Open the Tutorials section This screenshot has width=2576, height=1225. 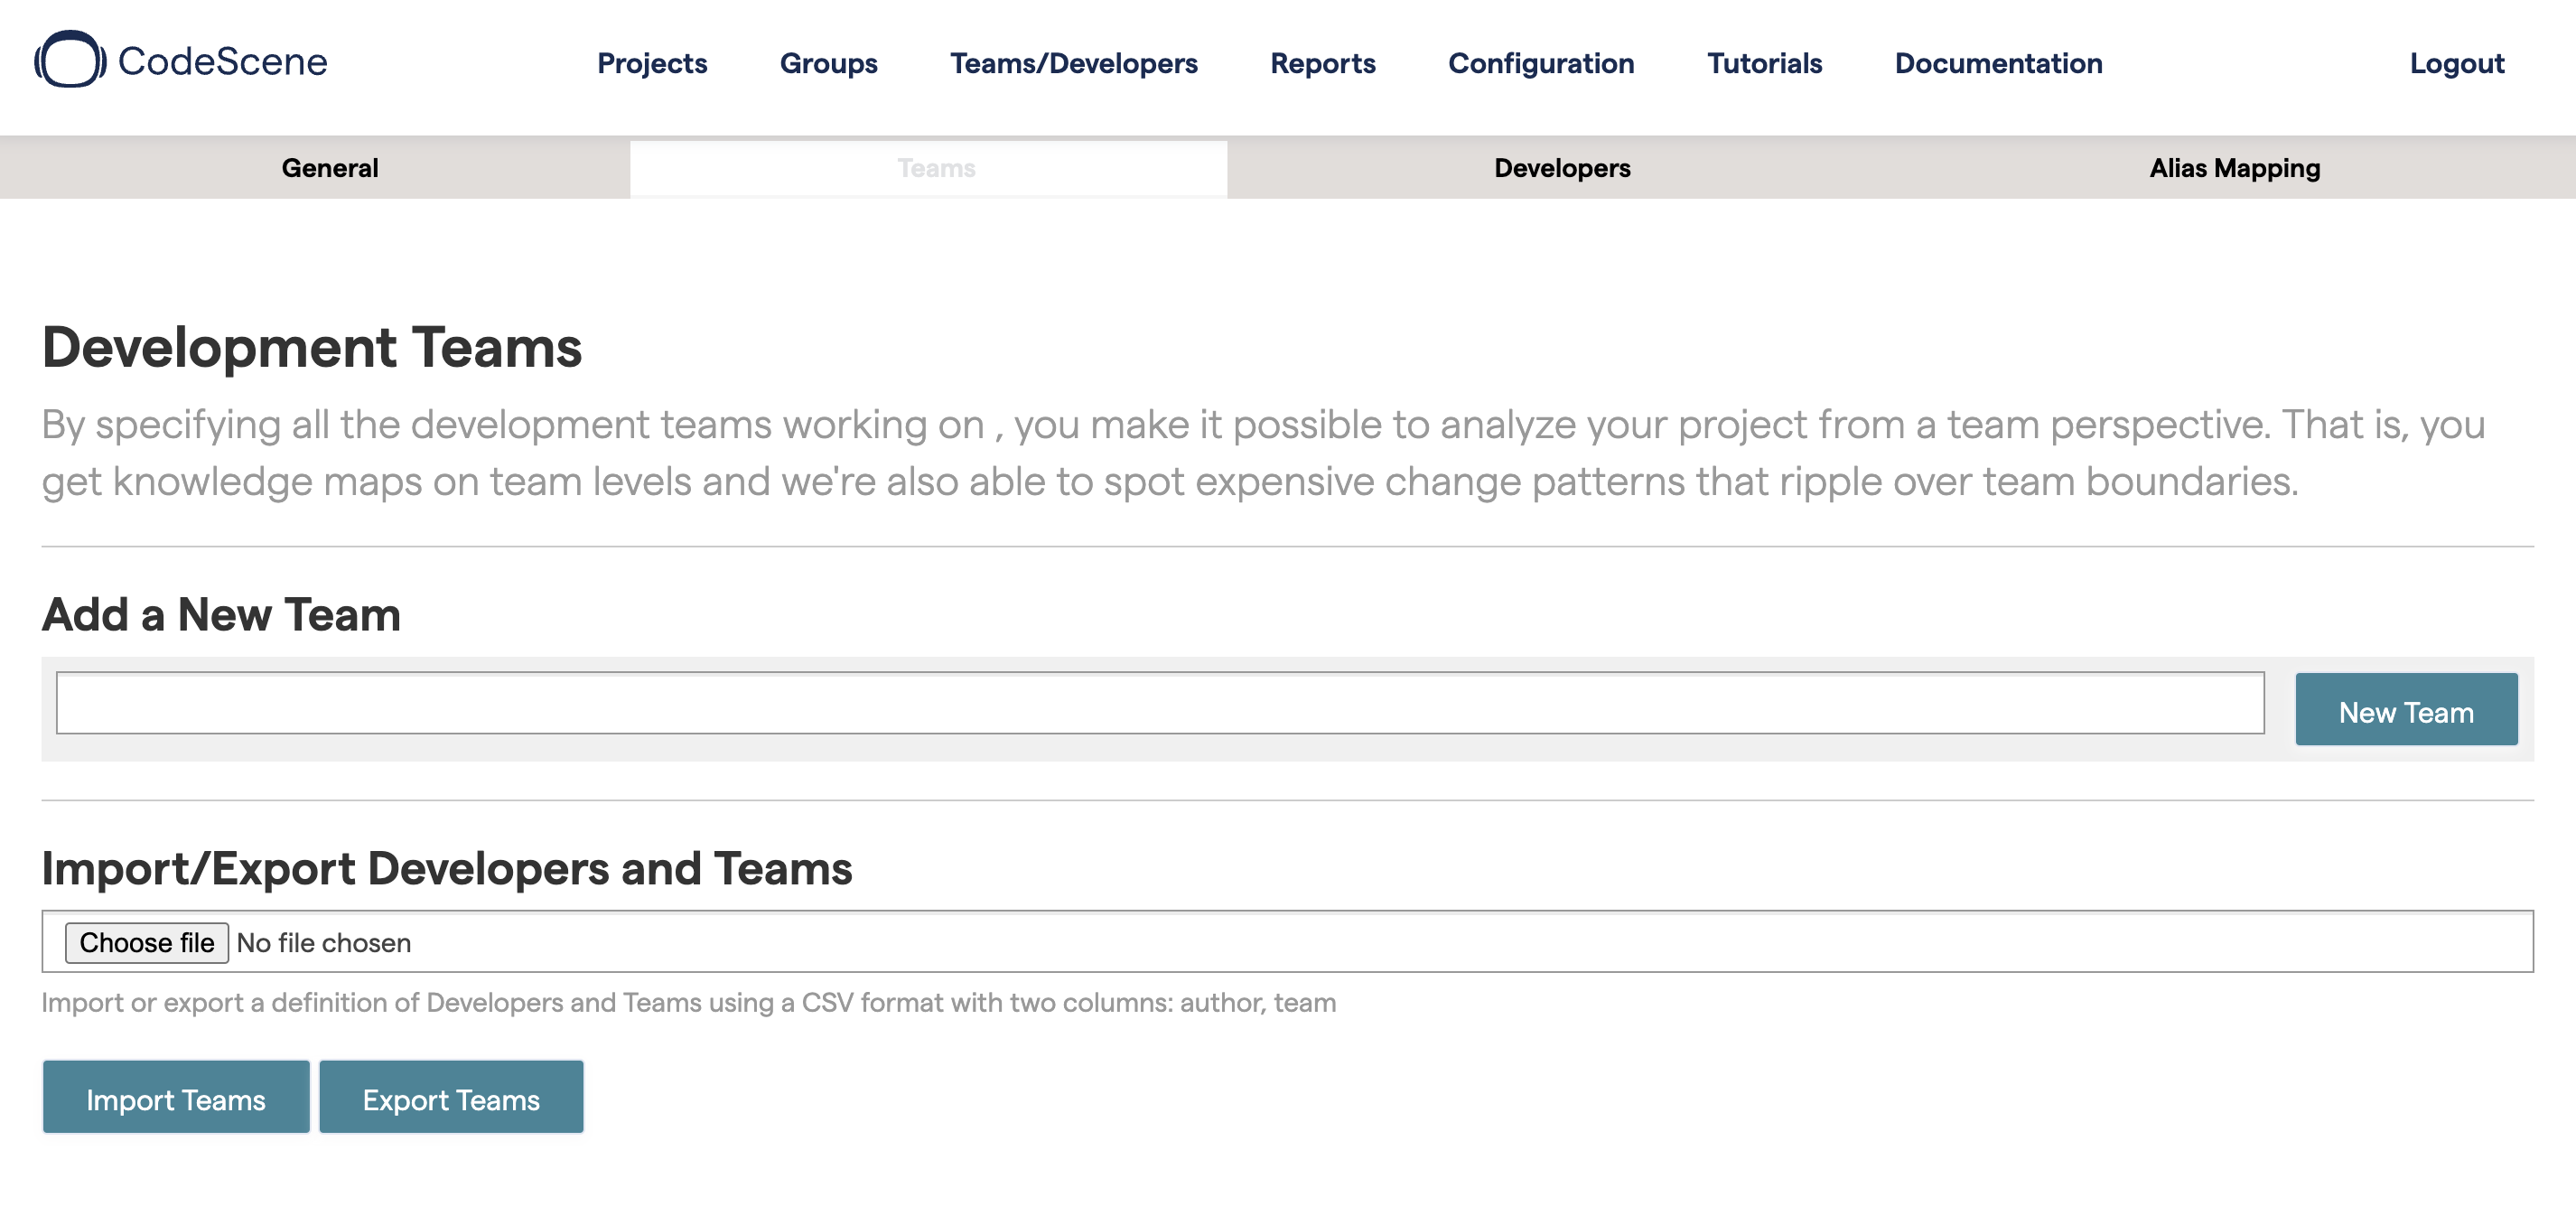click(1764, 62)
